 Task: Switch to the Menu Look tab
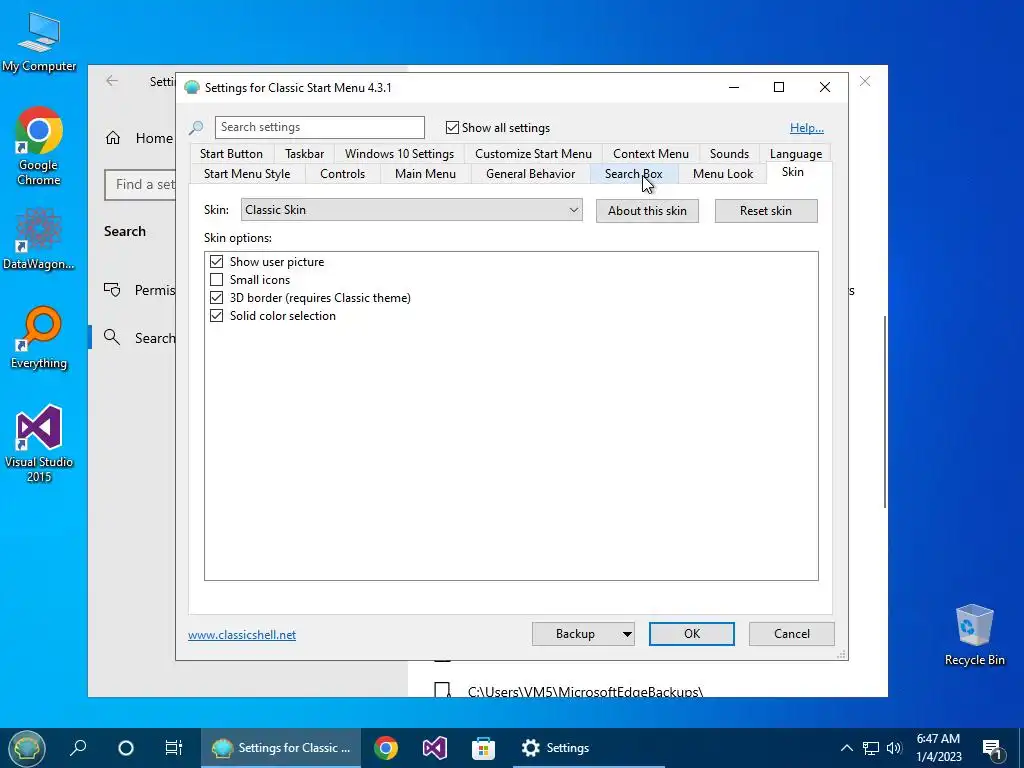[x=723, y=174]
